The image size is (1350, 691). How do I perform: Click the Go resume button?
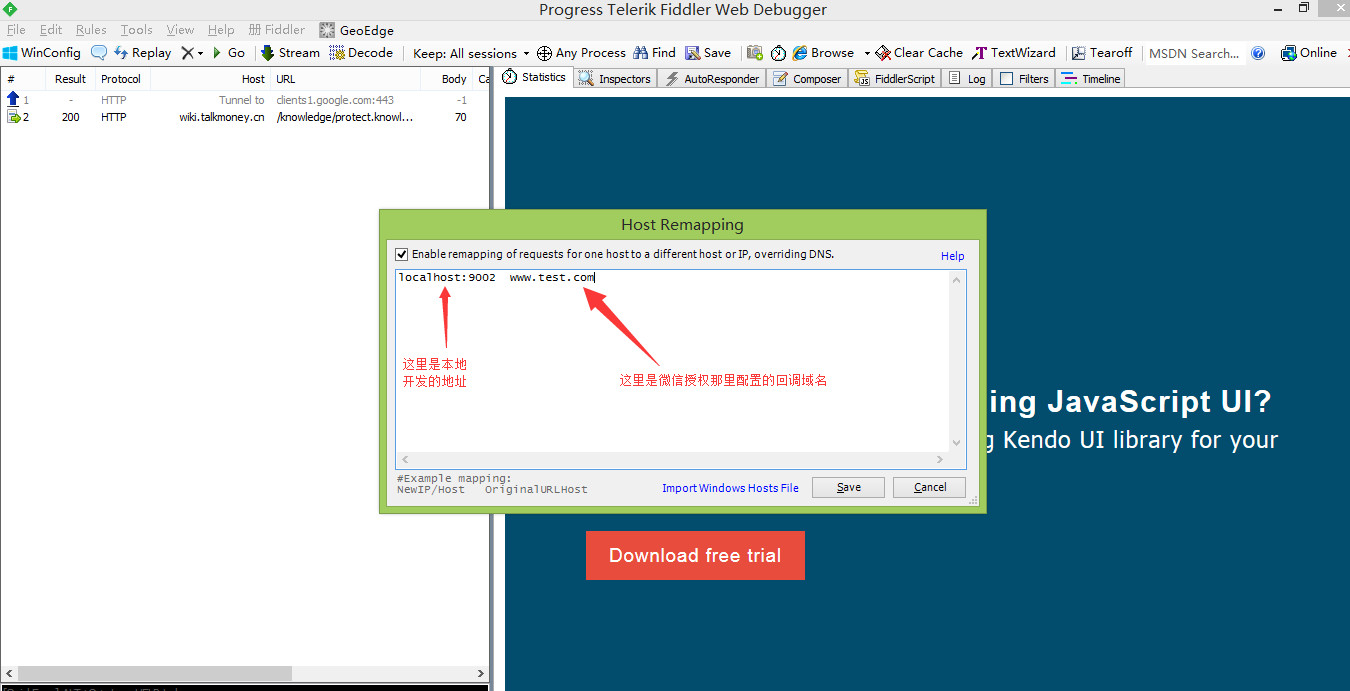229,53
